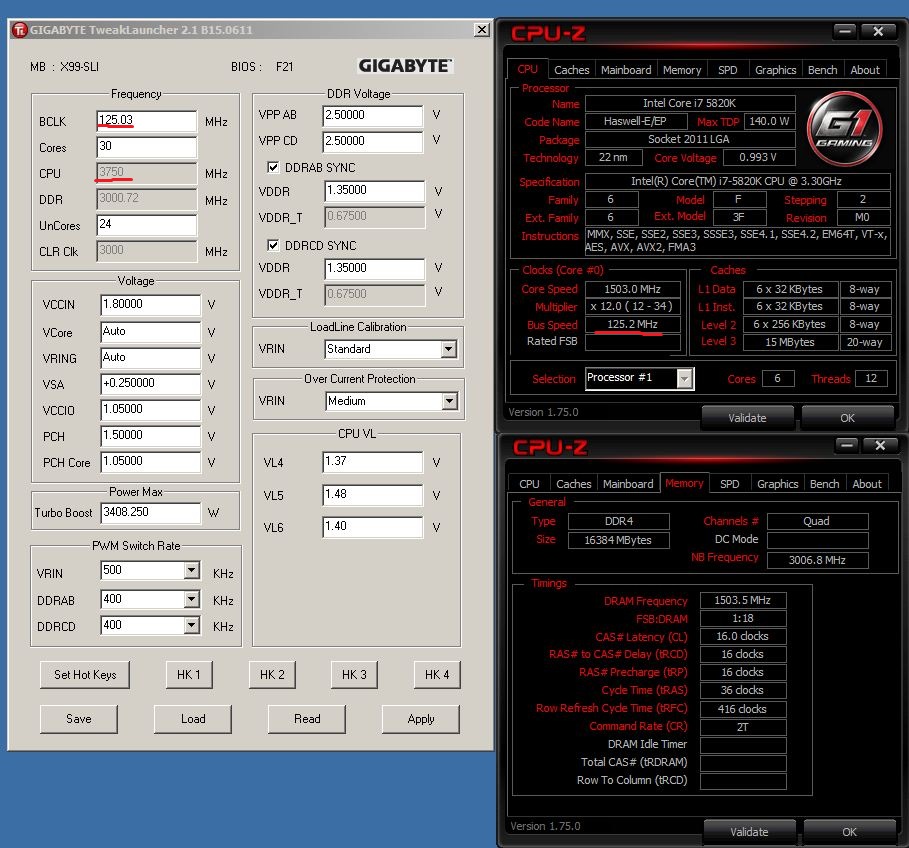Click the VSA voltage input field

[x=151, y=384]
